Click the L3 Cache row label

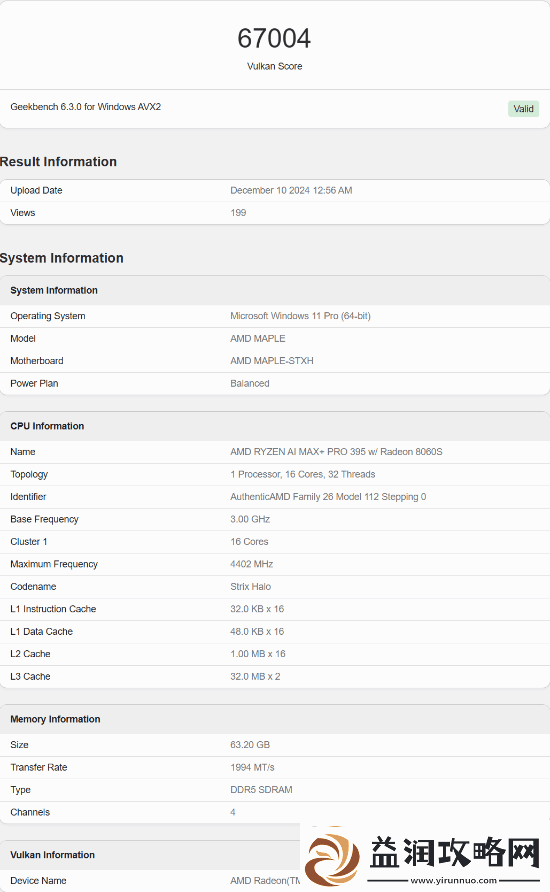coord(30,676)
